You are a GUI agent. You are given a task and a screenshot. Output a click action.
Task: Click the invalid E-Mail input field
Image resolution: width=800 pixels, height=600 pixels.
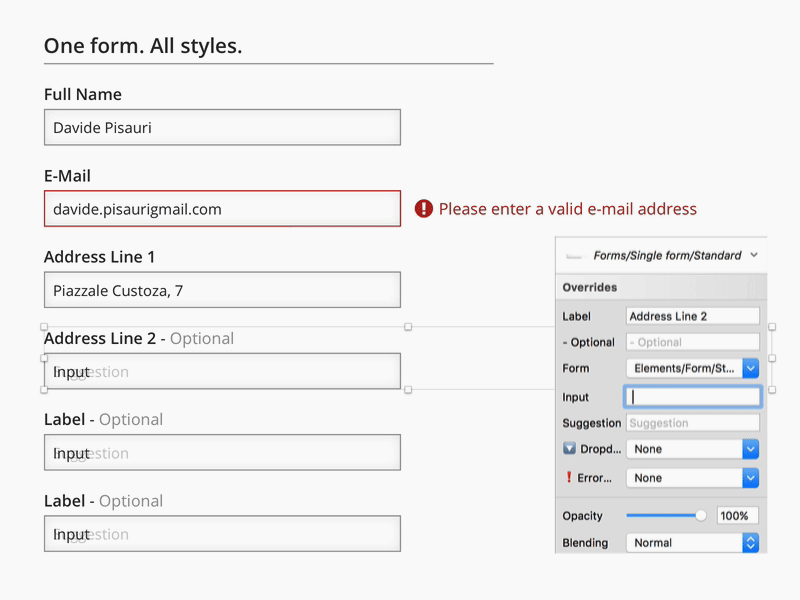[x=222, y=209]
